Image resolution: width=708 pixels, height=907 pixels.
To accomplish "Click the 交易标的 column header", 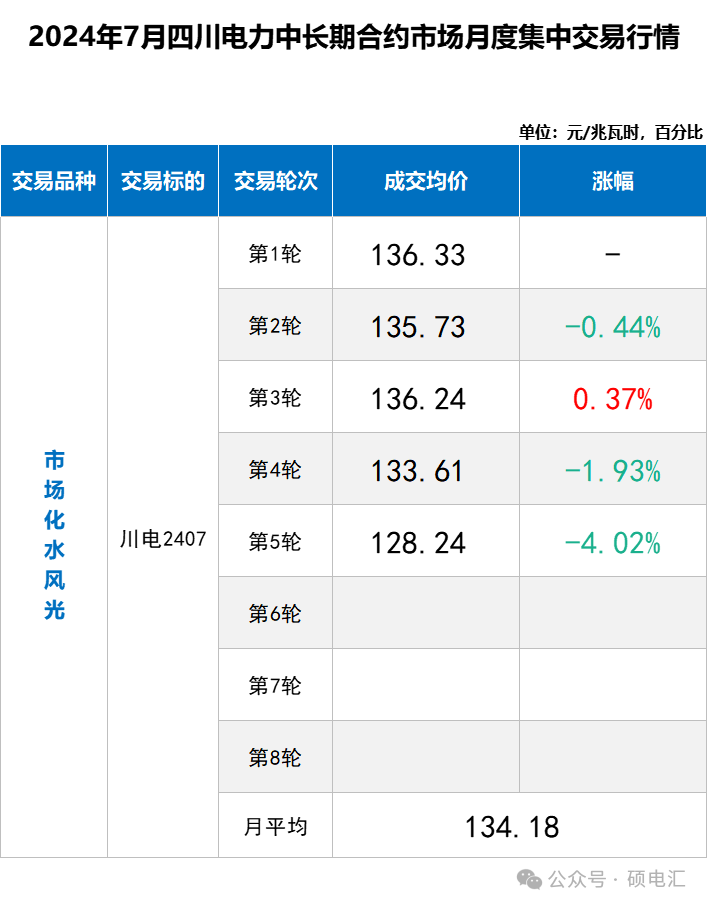I will [x=163, y=181].
